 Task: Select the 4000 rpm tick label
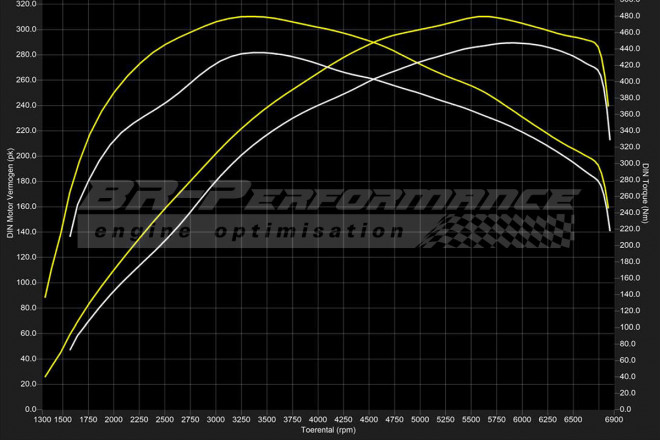click(317, 420)
